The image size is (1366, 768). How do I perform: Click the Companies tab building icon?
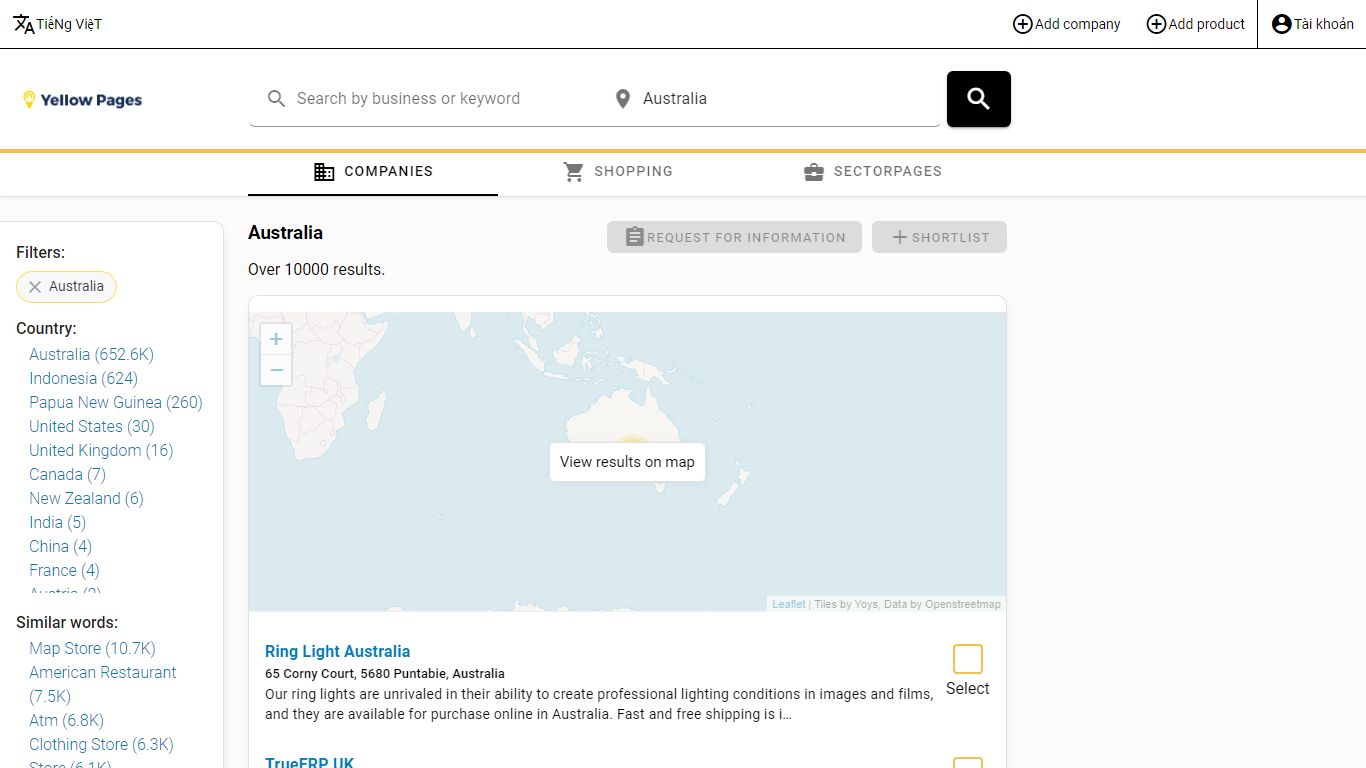pyautogui.click(x=324, y=172)
